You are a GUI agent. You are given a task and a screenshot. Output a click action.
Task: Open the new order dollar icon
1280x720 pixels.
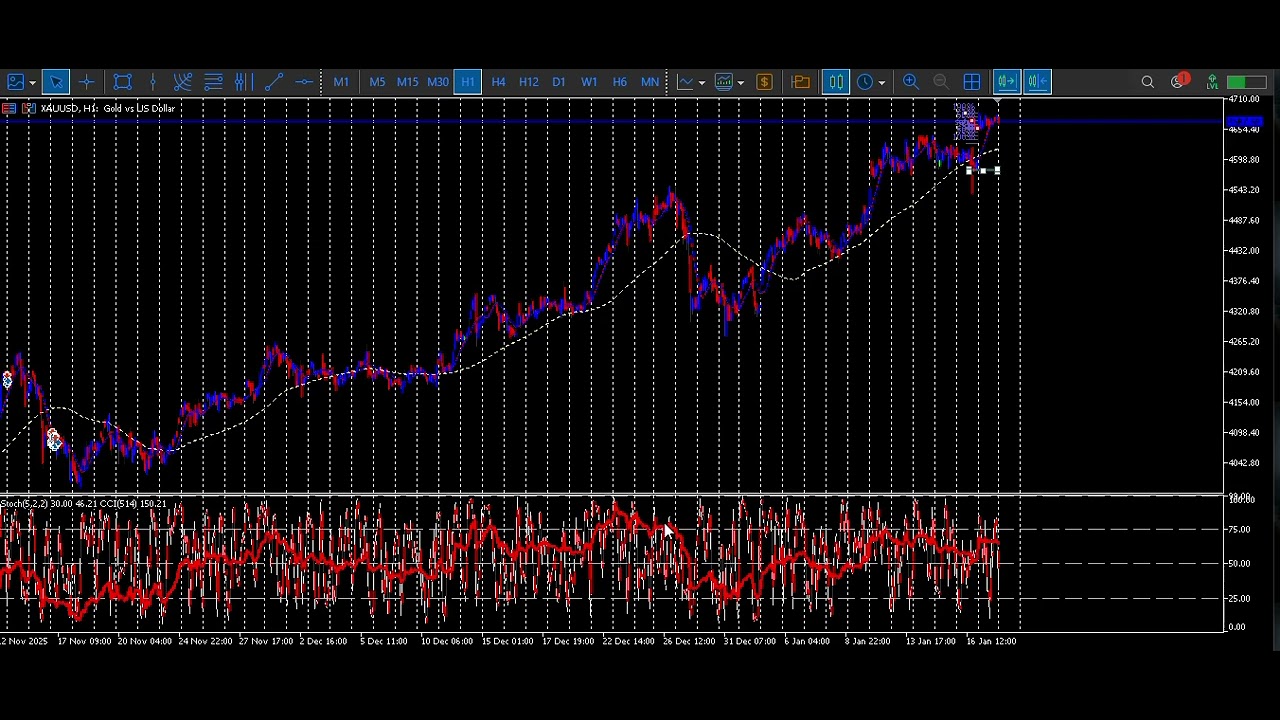pos(764,82)
